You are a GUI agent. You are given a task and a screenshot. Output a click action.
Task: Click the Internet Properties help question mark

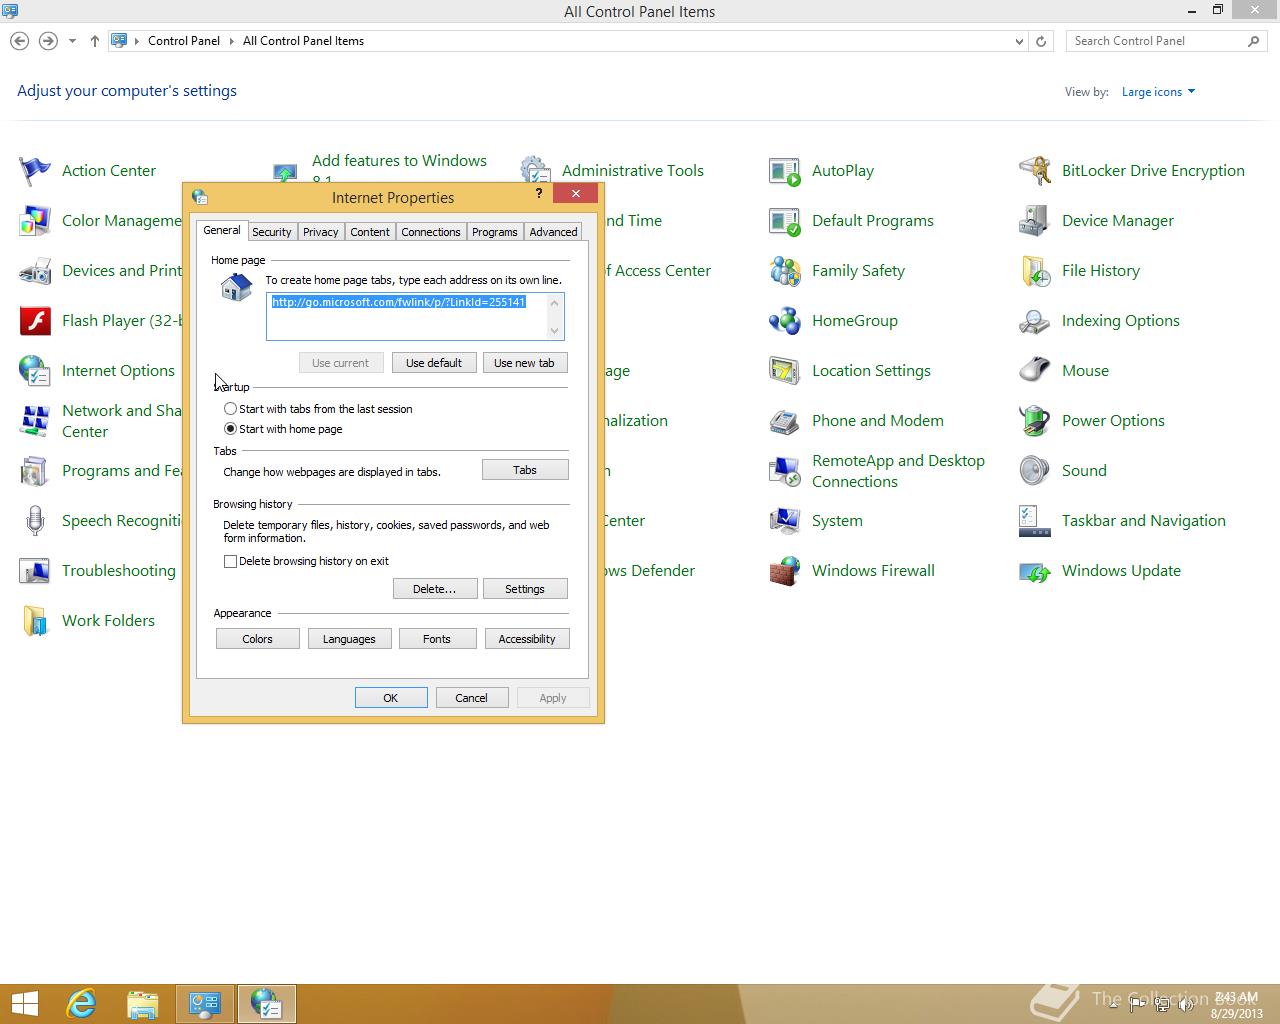point(539,193)
